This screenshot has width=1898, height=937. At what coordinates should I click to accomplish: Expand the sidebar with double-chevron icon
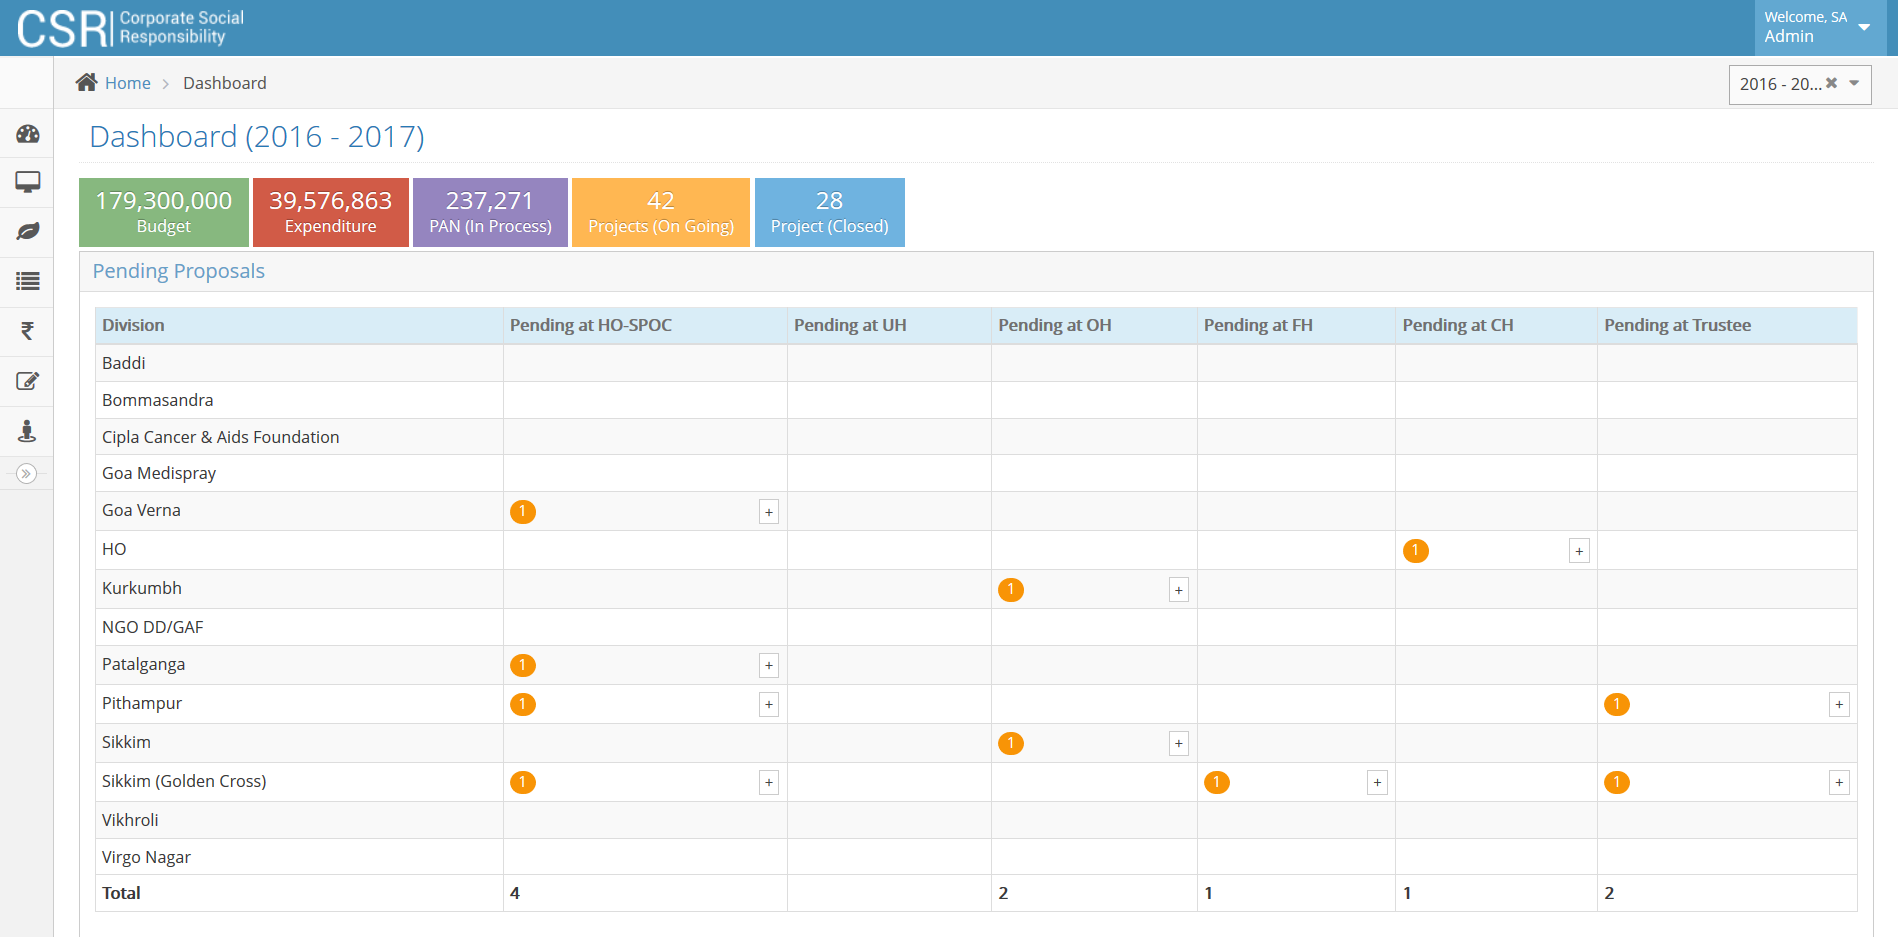tap(27, 473)
